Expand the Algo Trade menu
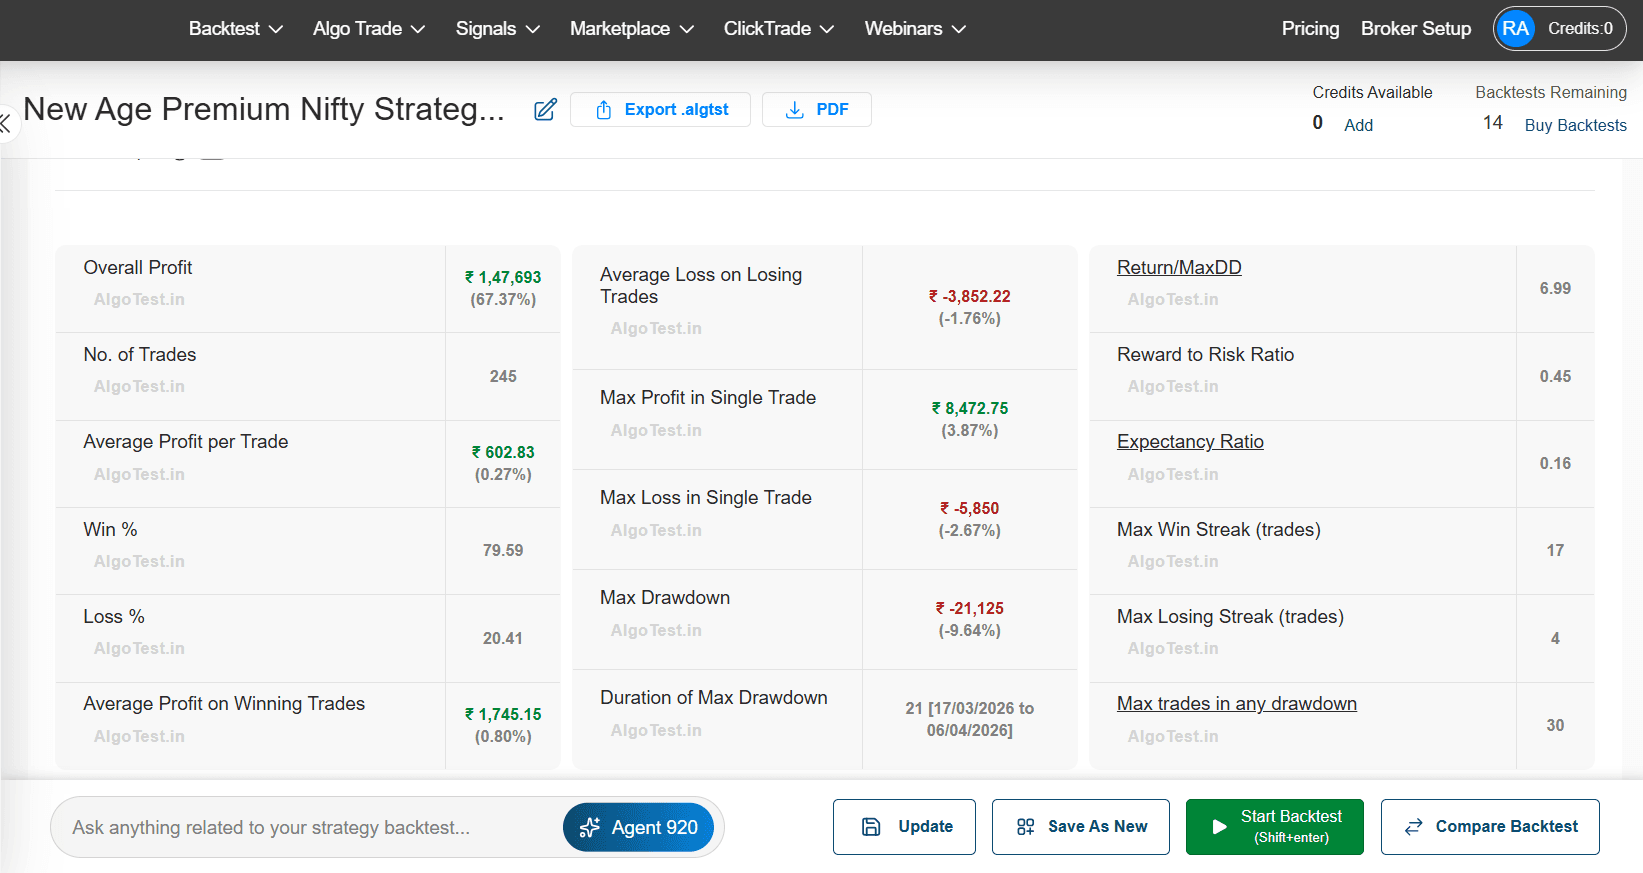The width and height of the screenshot is (1643, 873). (x=369, y=29)
